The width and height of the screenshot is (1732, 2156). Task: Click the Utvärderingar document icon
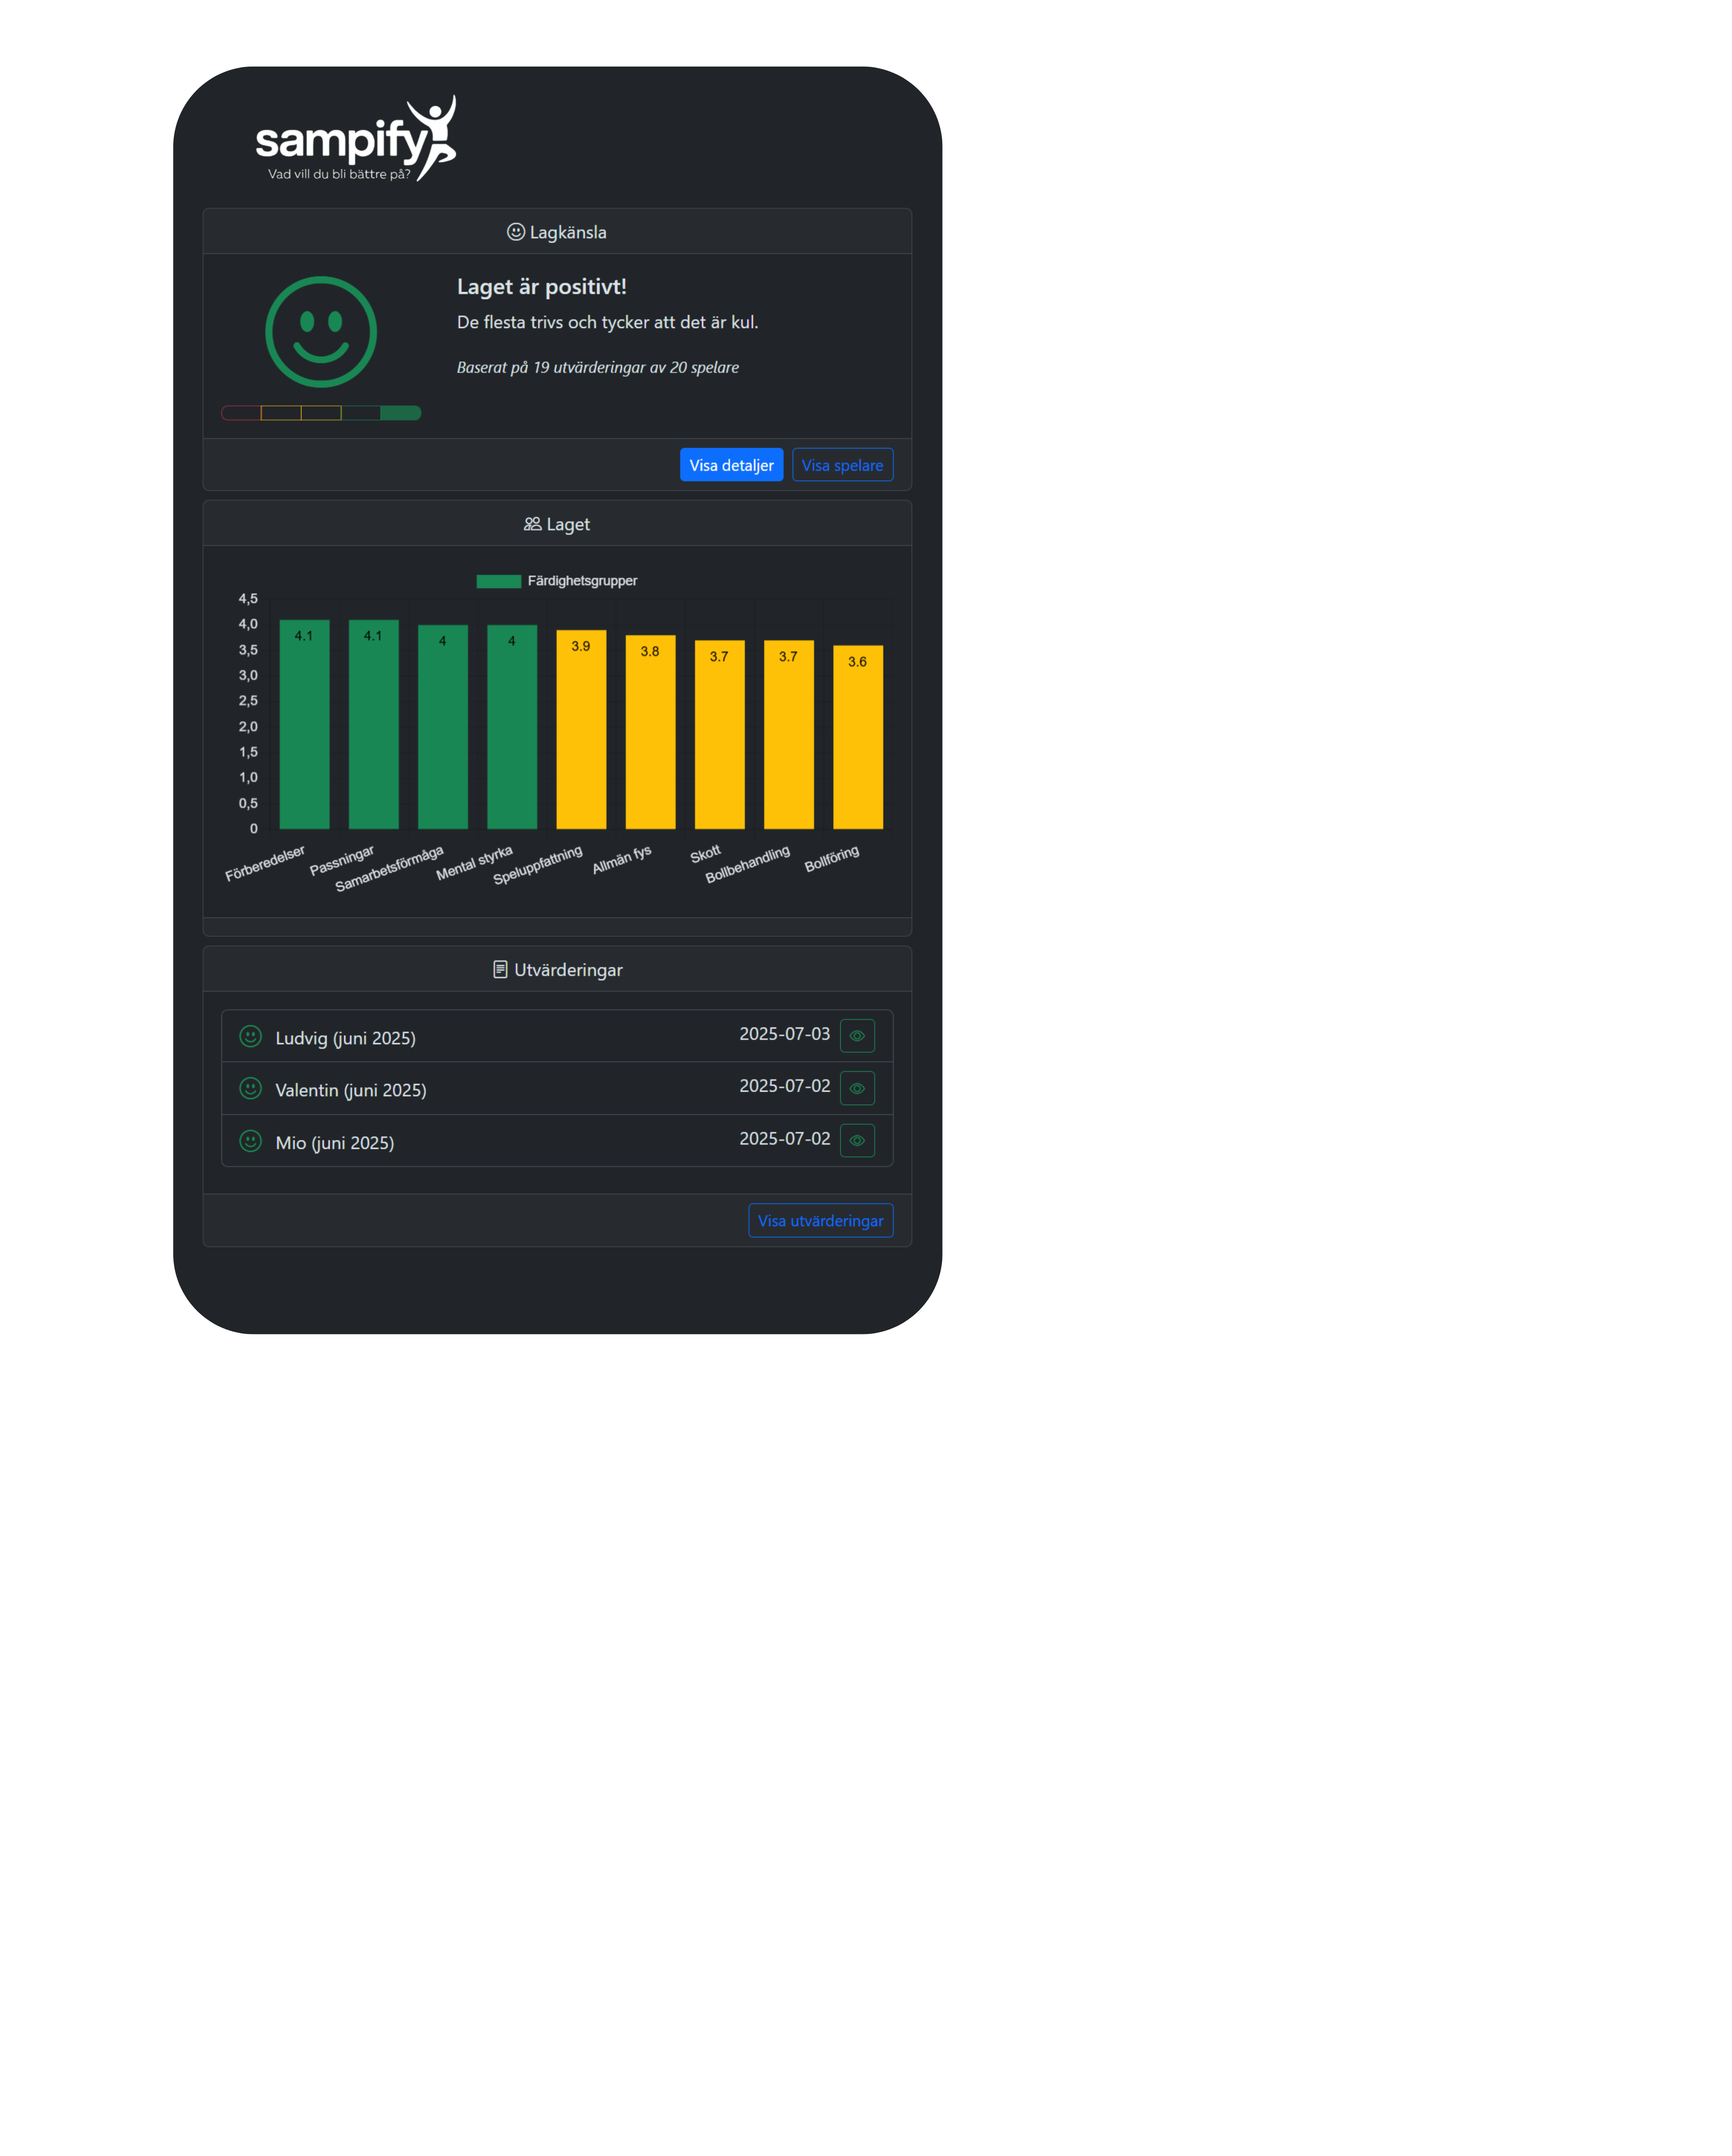[x=500, y=969]
